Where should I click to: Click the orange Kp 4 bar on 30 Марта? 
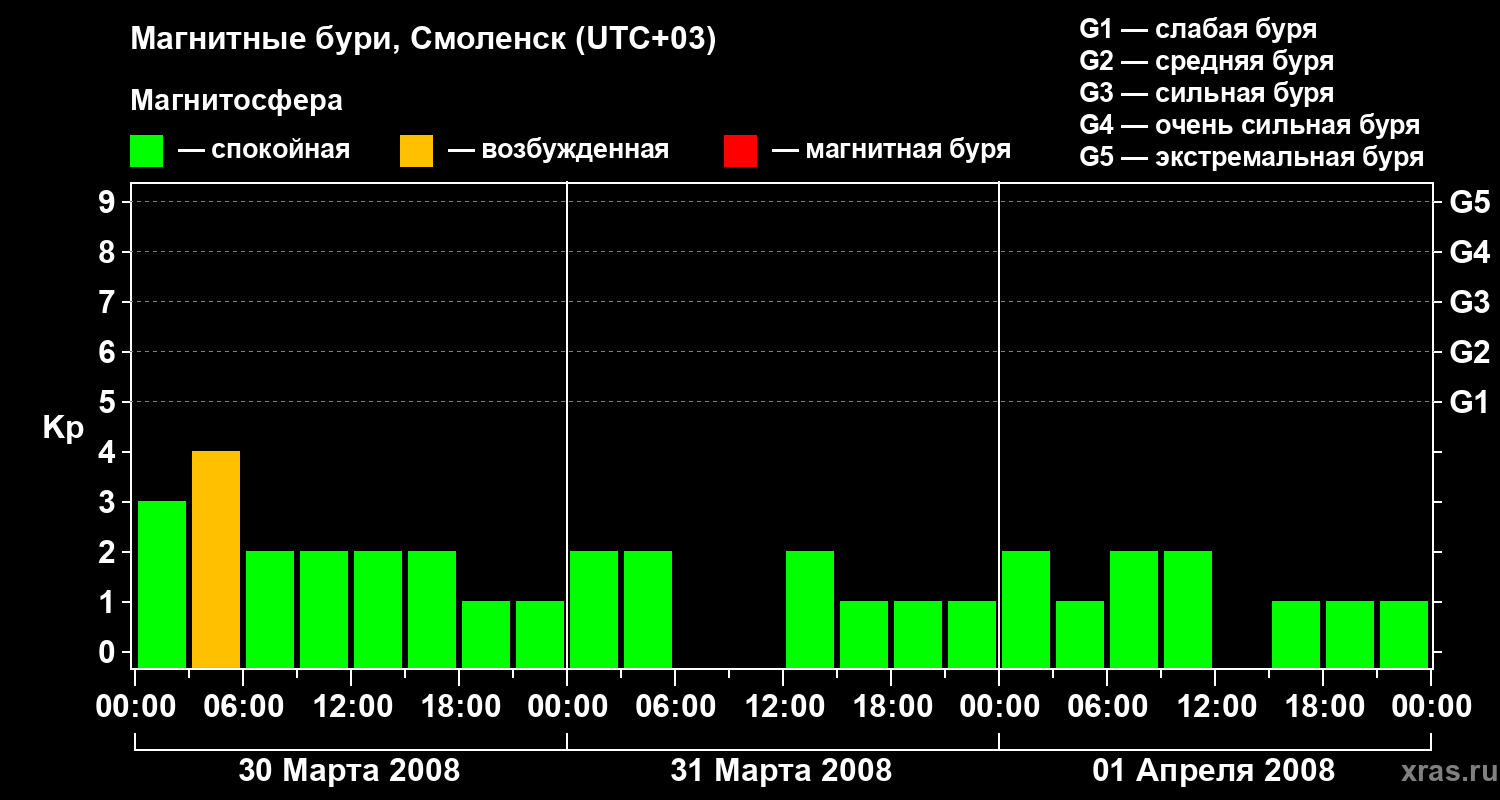pos(216,559)
